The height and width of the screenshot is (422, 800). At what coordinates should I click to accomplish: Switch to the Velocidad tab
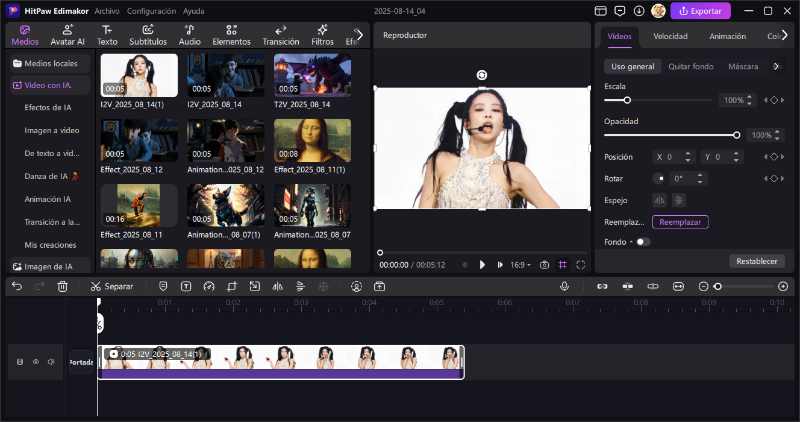(x=670, y=36)
